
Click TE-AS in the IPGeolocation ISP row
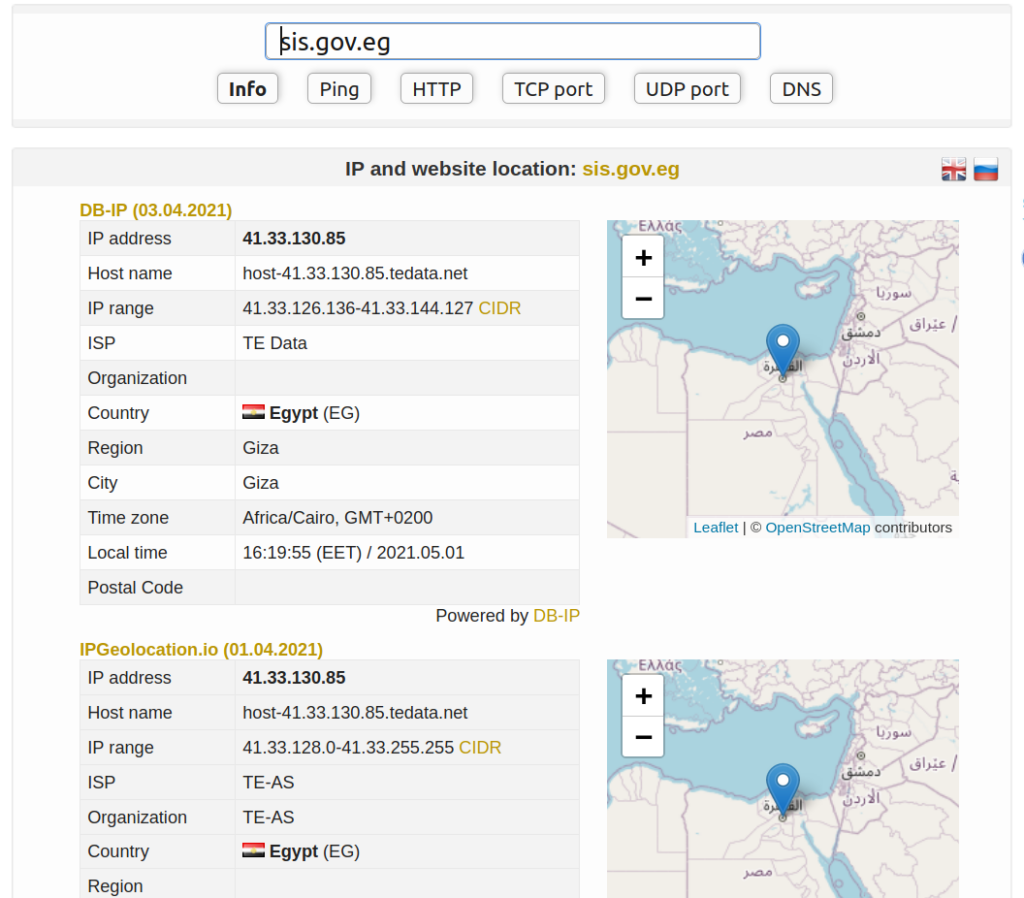[268, 782]
